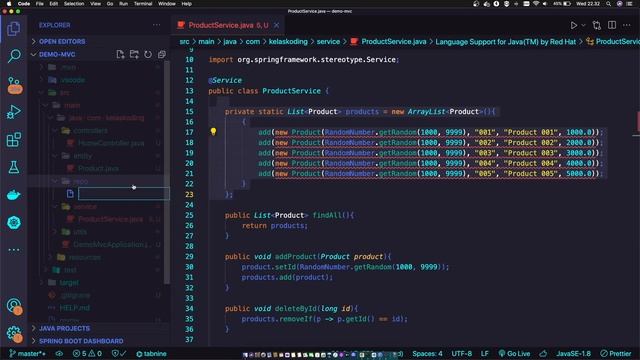Click the new file name input box
This screenshot has width=640, height=360.
tap(123, 193)
